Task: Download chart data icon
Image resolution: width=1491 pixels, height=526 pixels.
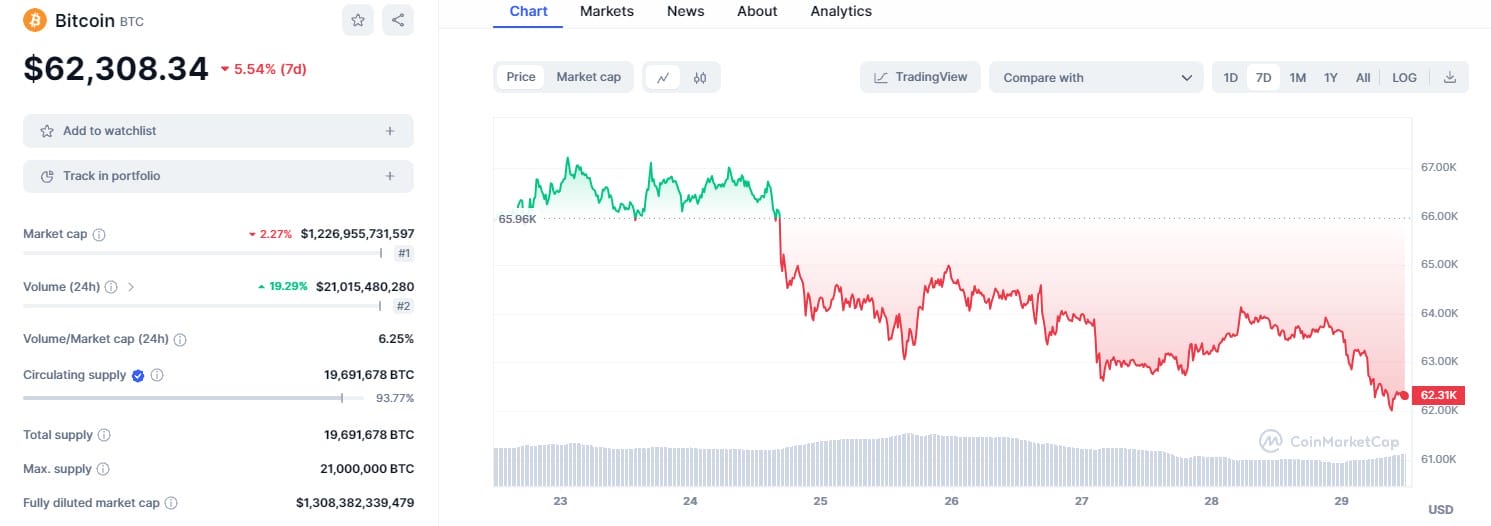Action: tap(1450, 78)
